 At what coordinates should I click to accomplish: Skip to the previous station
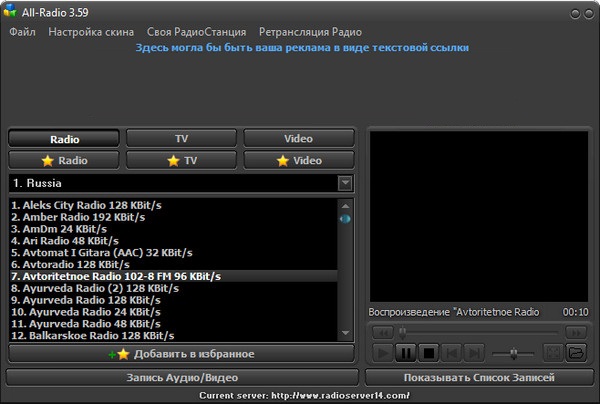[452, 352]
